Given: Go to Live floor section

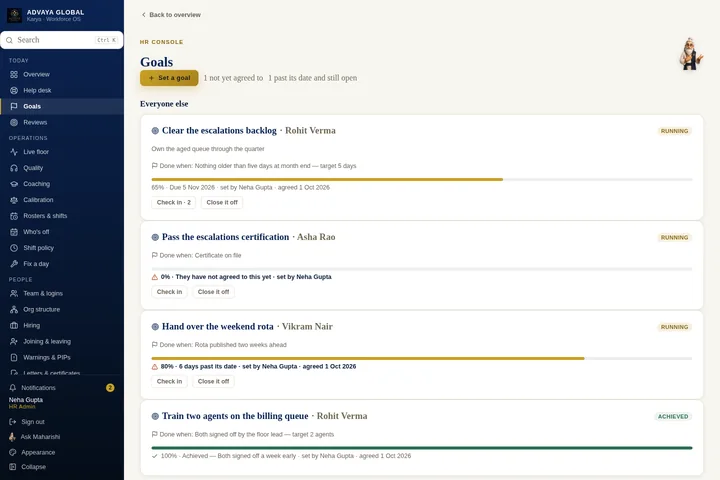Looking at the screenshot, I should click(x=62, y=152).
